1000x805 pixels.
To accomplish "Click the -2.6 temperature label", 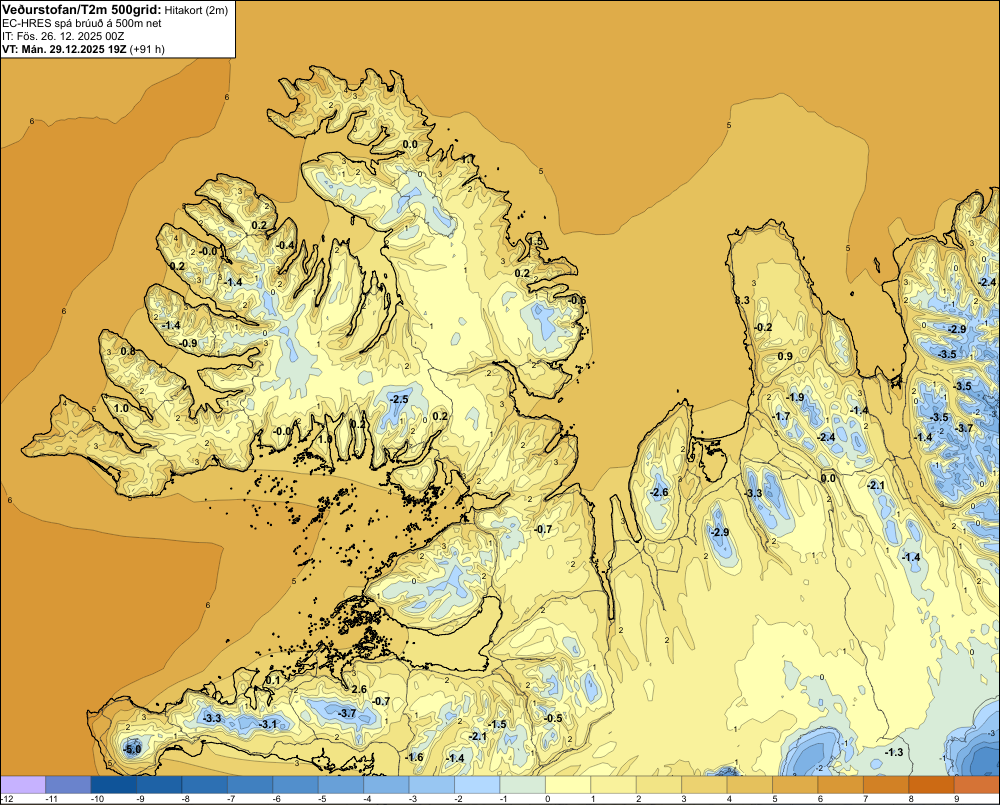I will pos(659,492).
